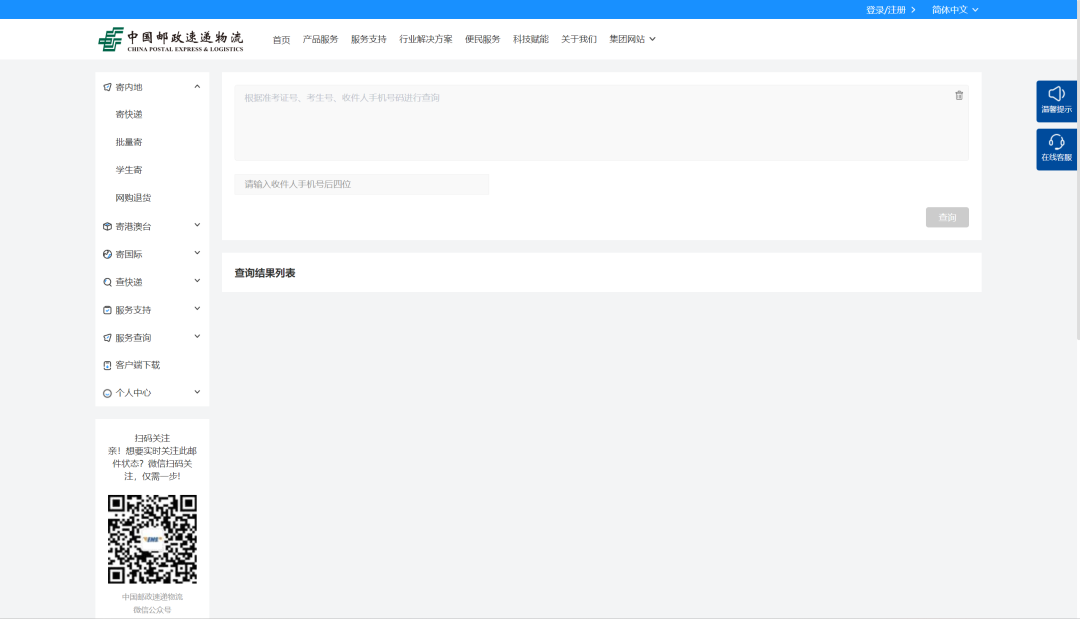Click the 扫码关注 text
Image resolution: width=1080 pixels, height=619 pixels.
152,438
